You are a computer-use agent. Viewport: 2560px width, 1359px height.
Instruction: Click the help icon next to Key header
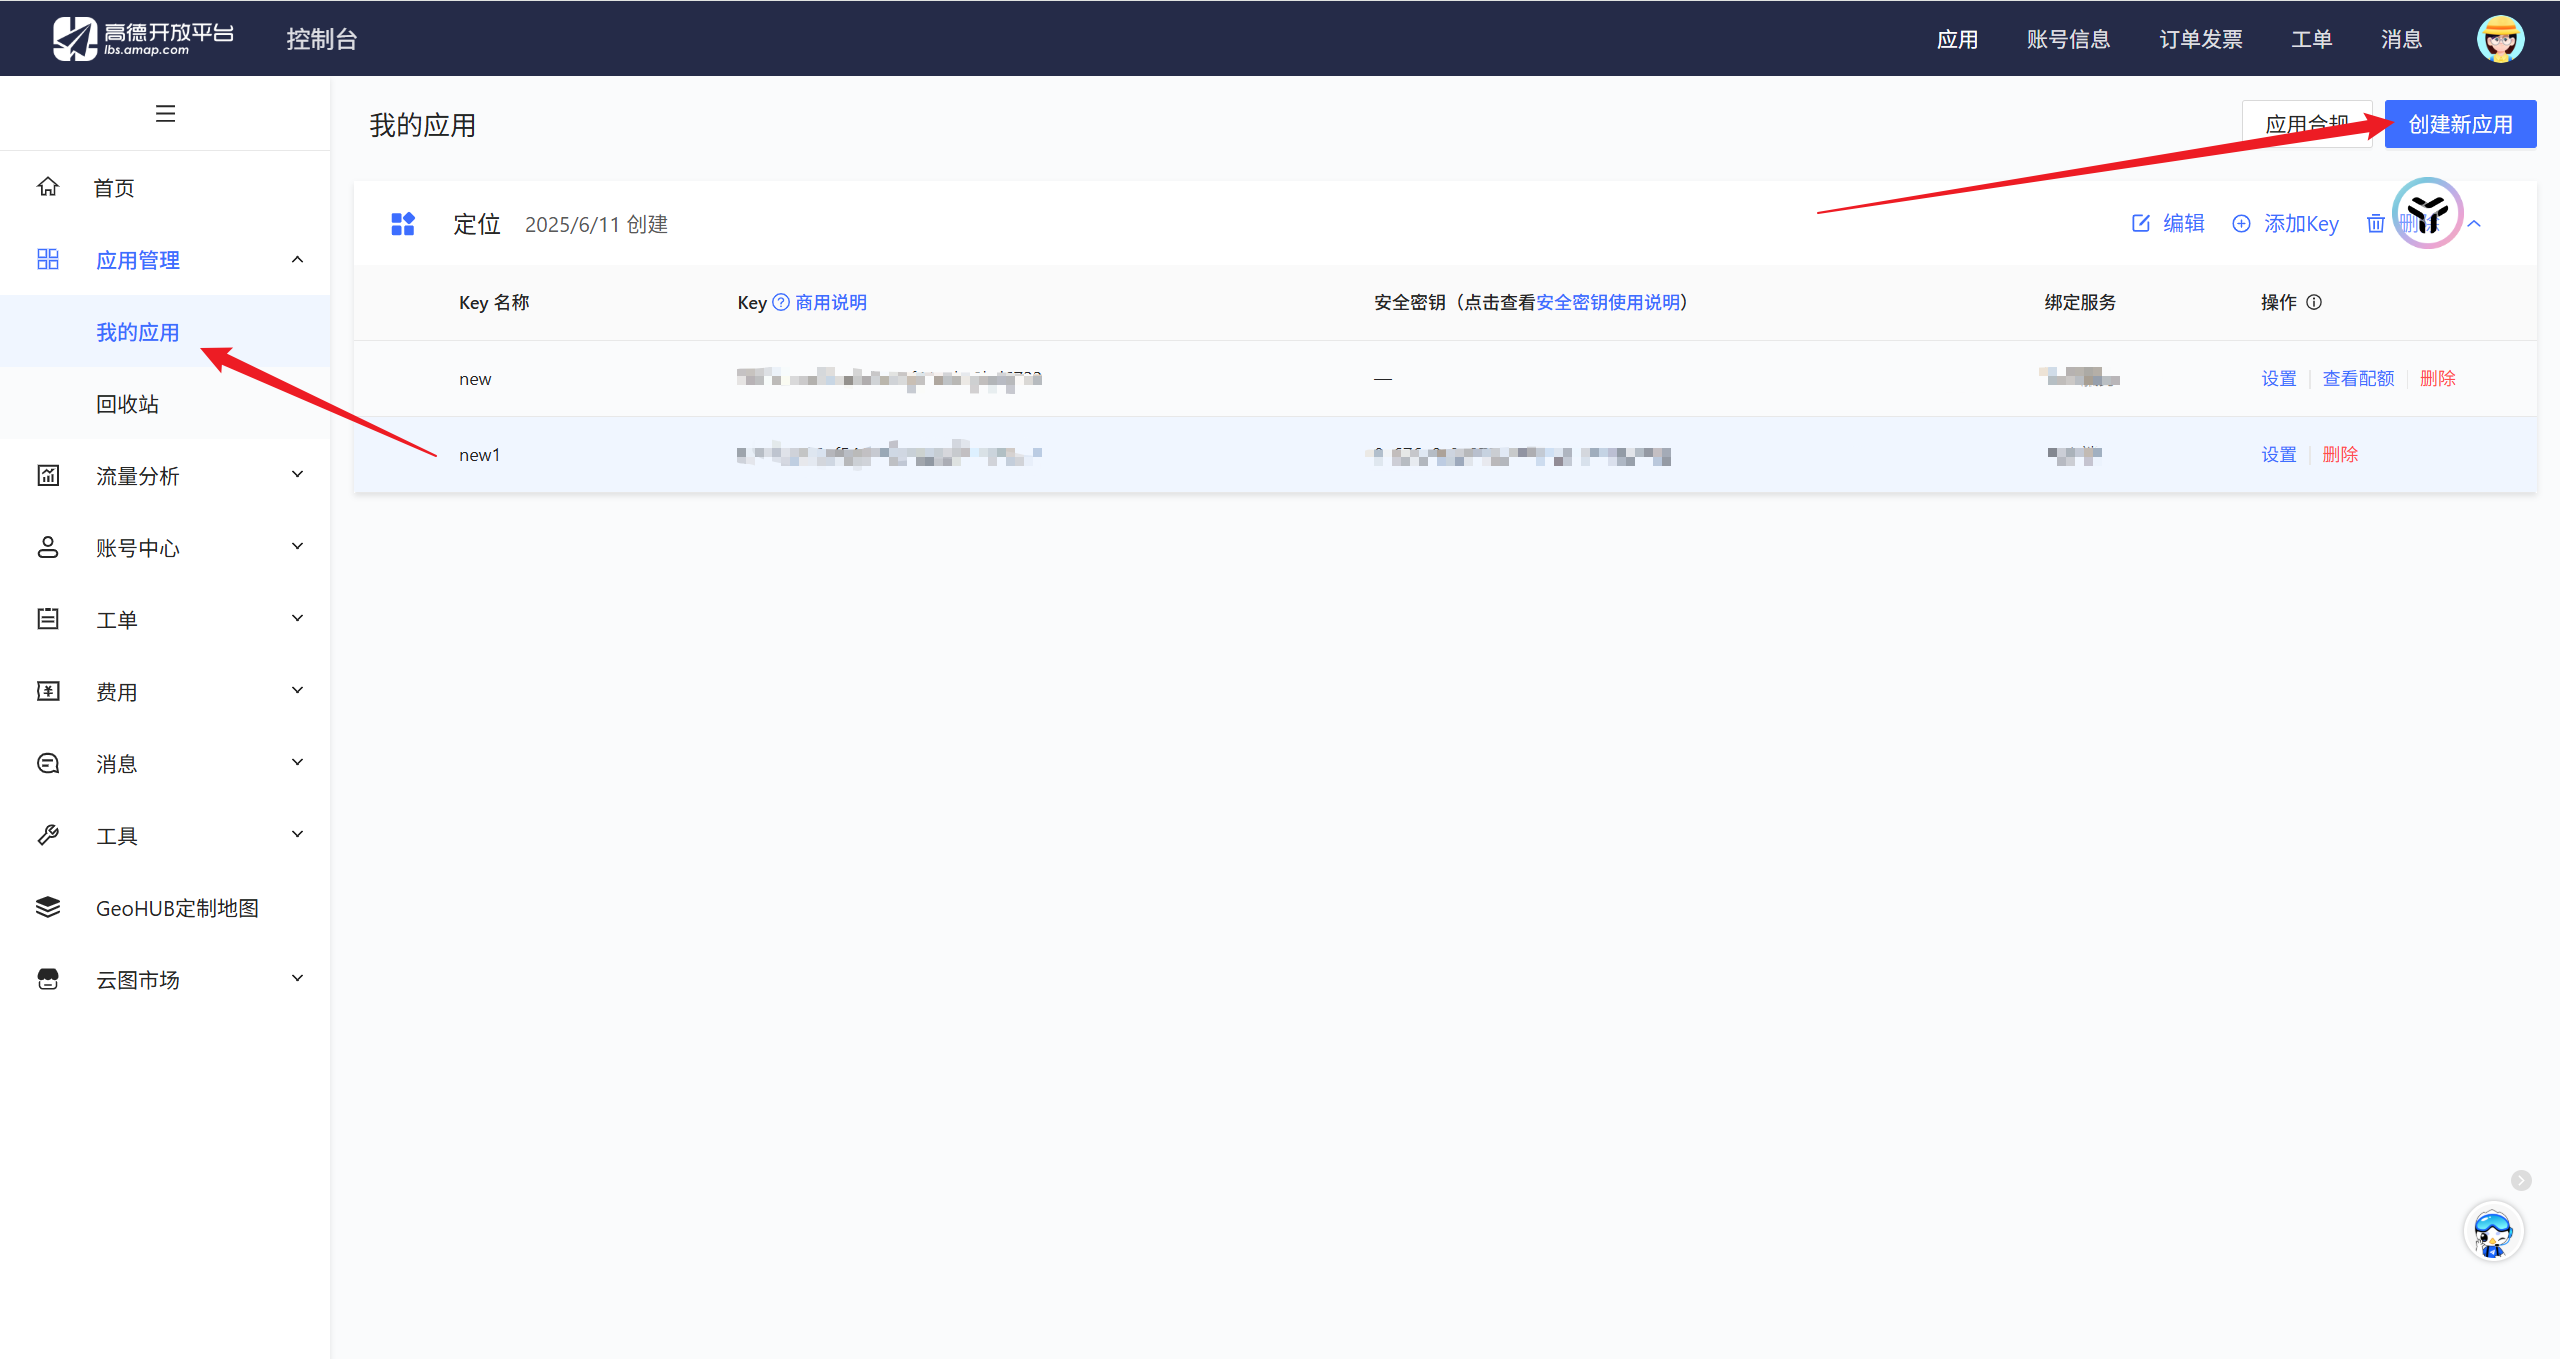click(781, 302)
